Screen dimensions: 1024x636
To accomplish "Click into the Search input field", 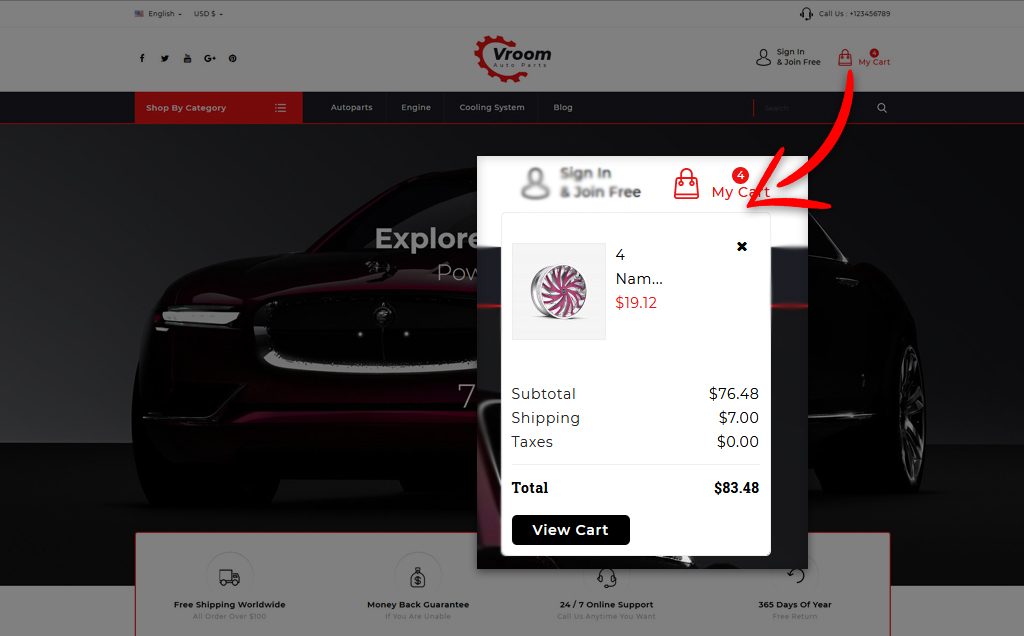I will (x=813, y=108).
